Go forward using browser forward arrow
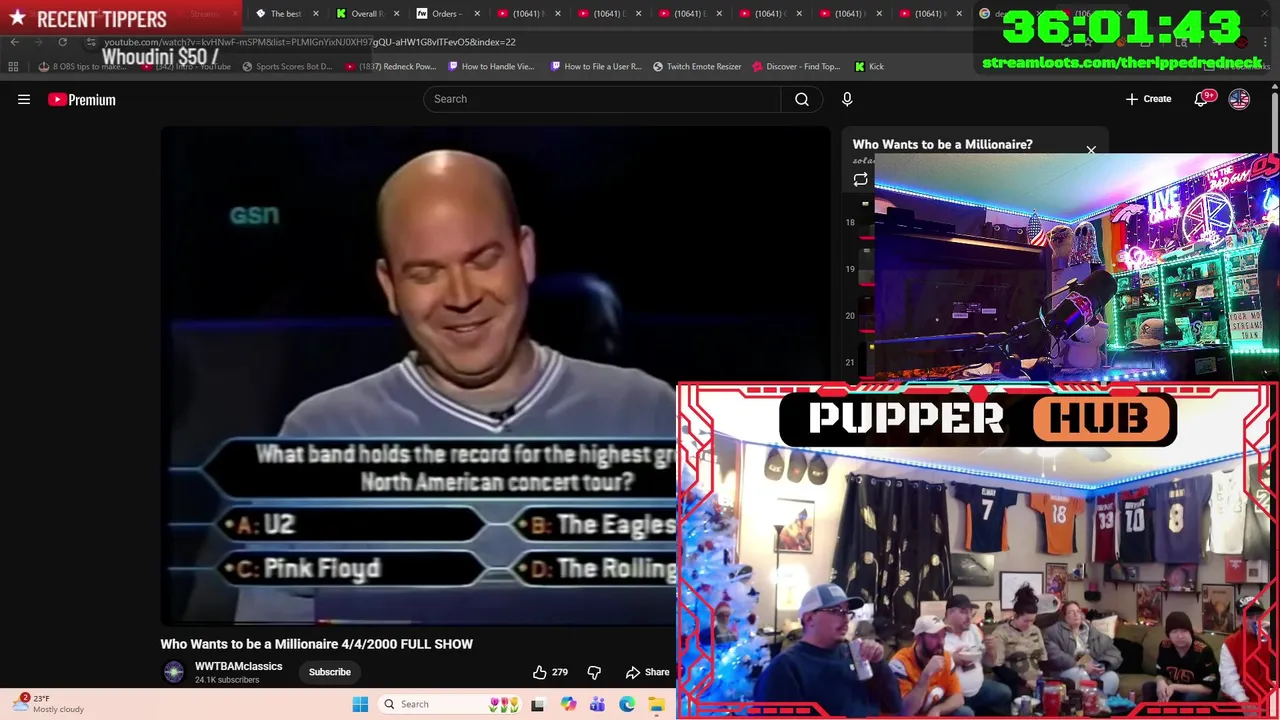Image resolution: width=1280 pixels, height=720 pixels. tap(38, 42)
